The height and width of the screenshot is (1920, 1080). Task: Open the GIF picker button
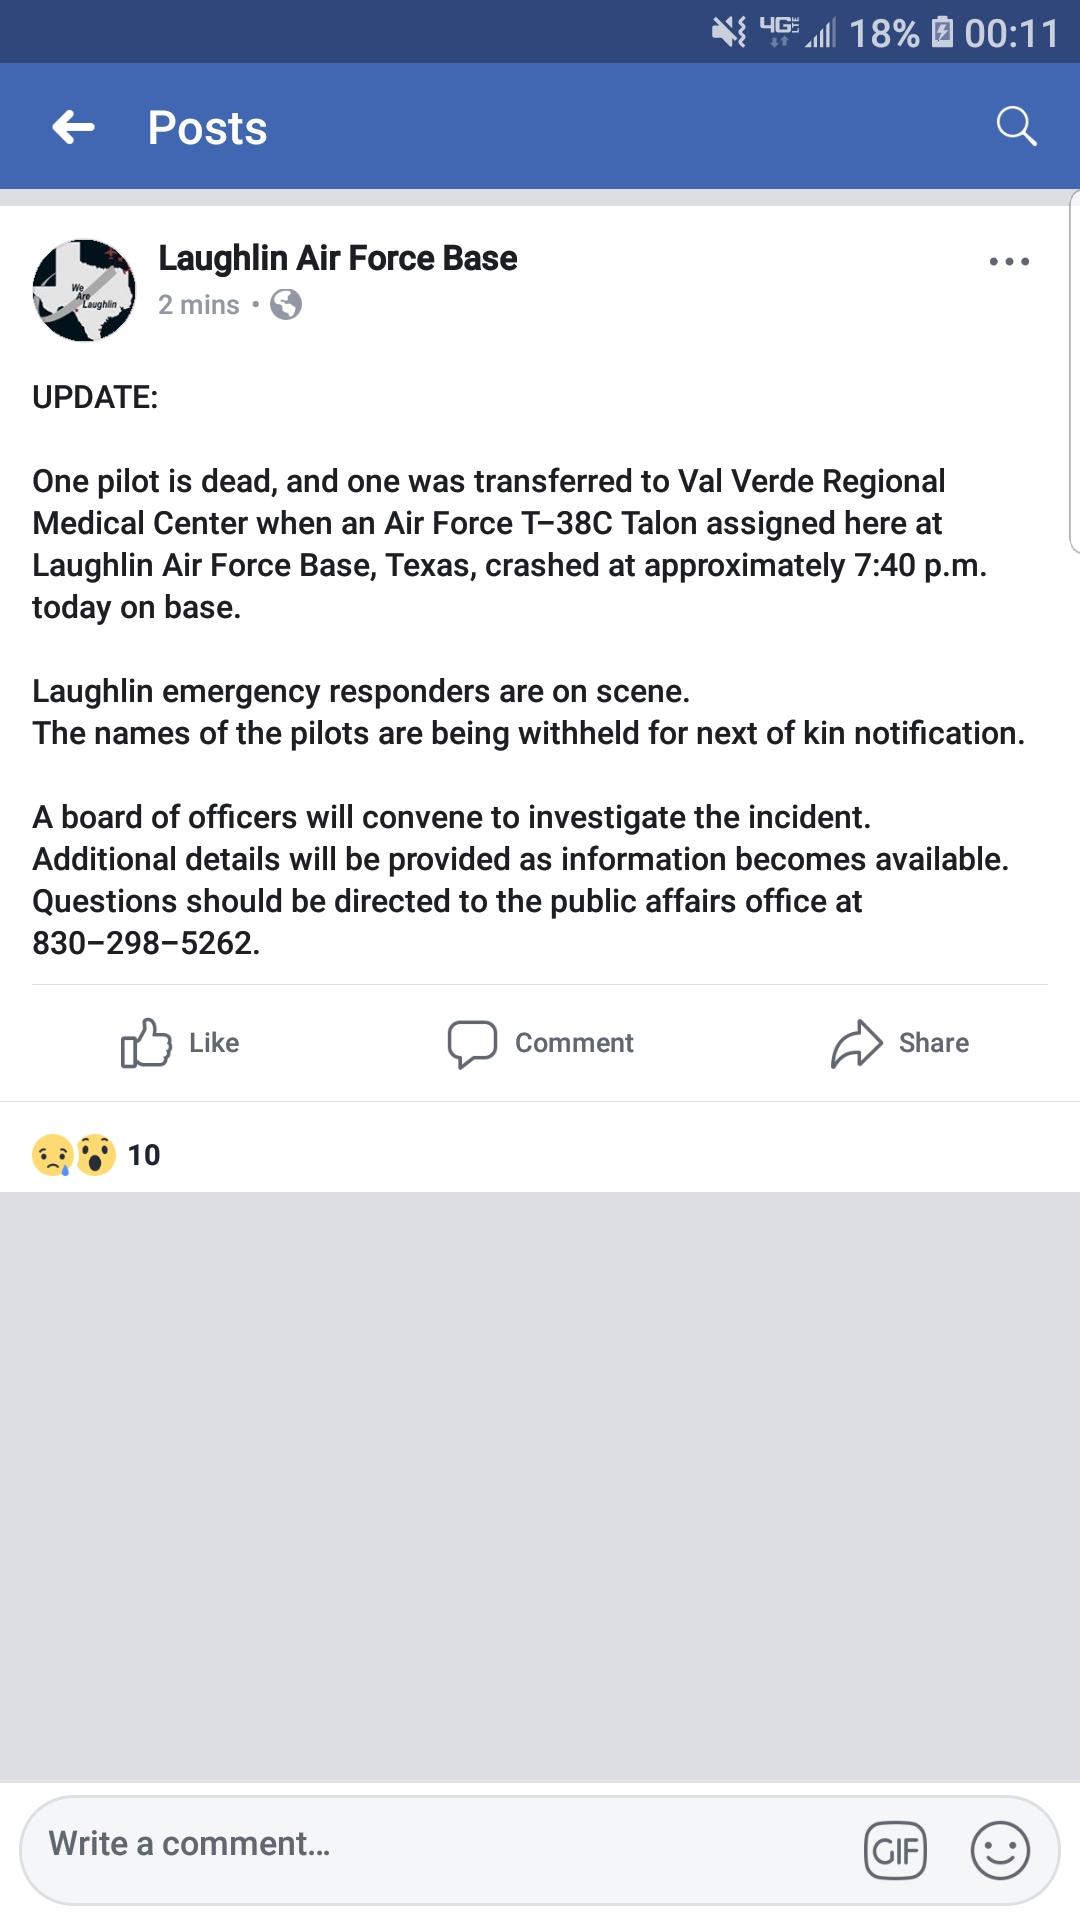895,1850
